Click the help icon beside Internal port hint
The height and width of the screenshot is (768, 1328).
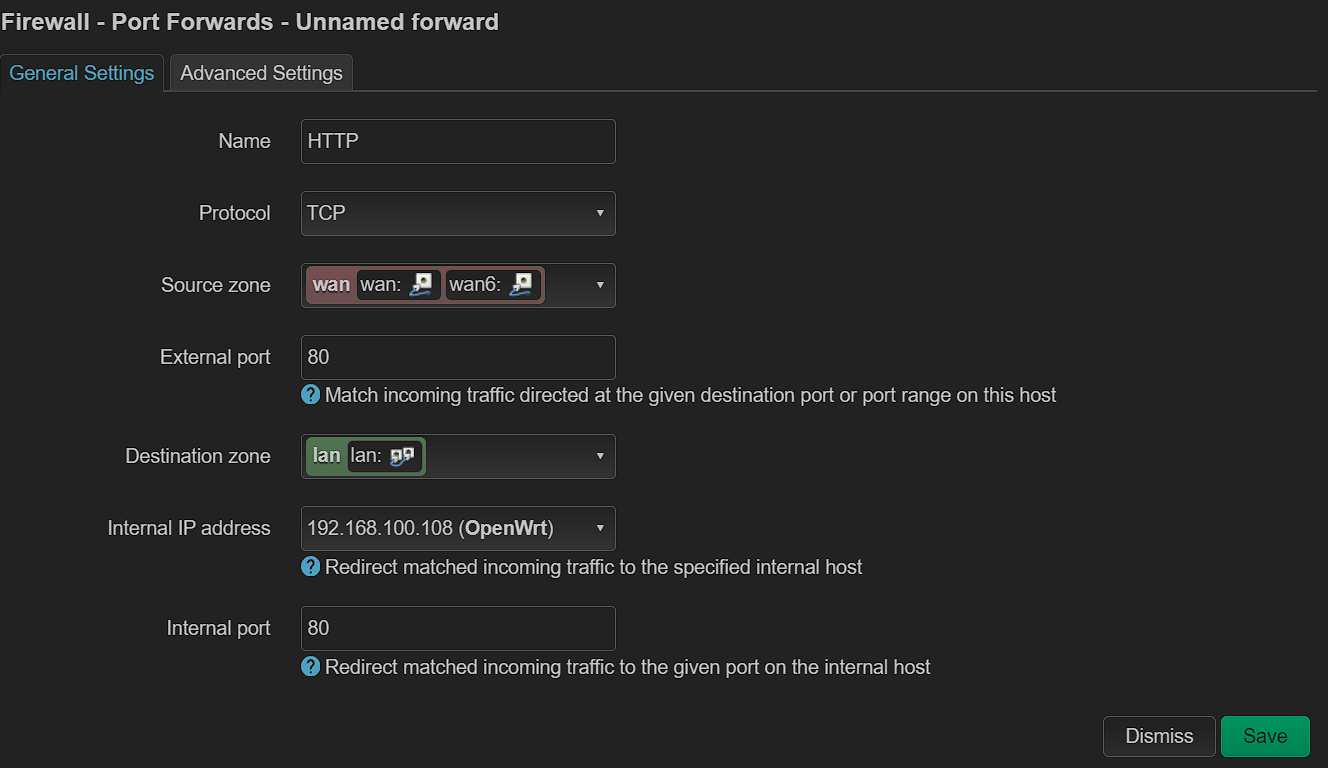pos(310,667)
